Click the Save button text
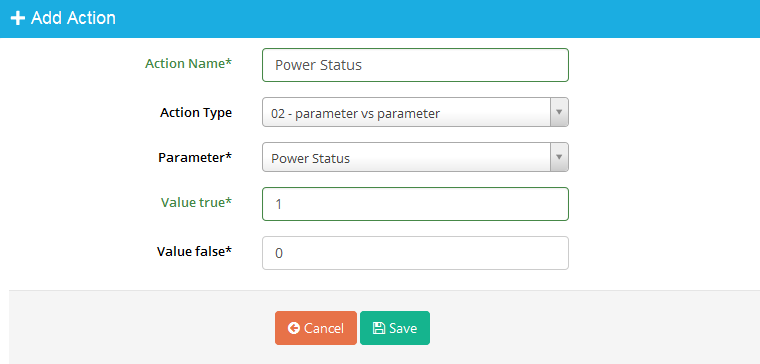This screenshot has height=364, width=760. tap(403, 328)
